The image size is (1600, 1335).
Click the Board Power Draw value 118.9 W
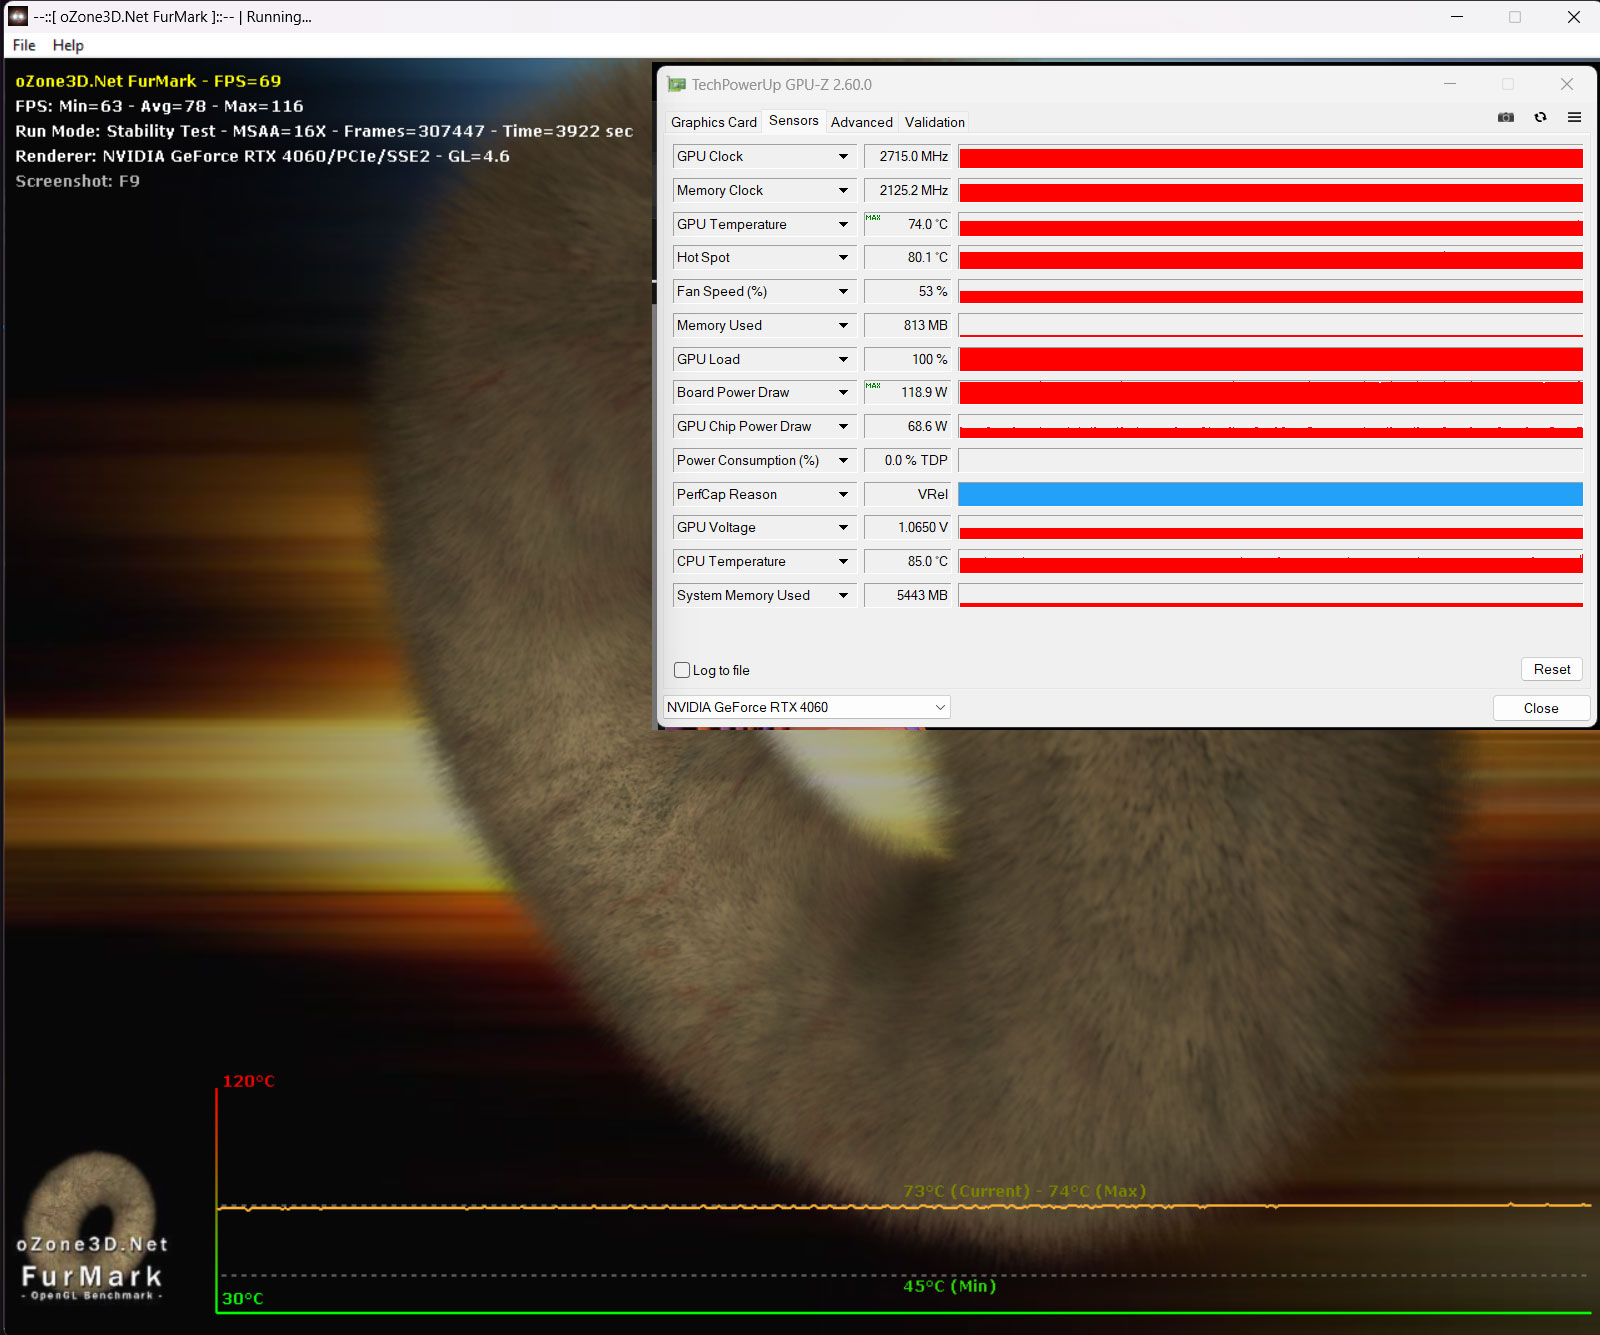click(x=907, y=393)
